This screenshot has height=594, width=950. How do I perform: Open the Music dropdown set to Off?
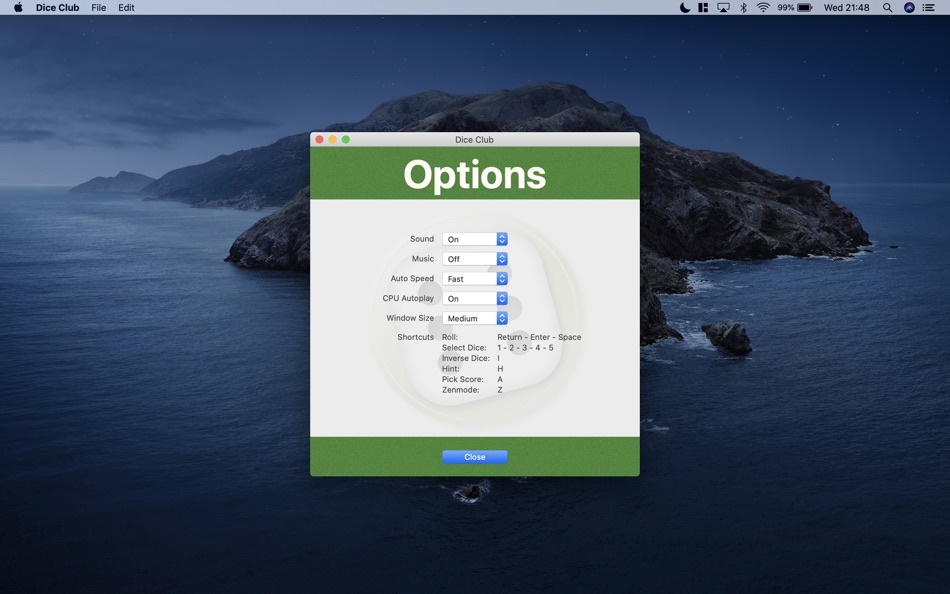[474, 259]
